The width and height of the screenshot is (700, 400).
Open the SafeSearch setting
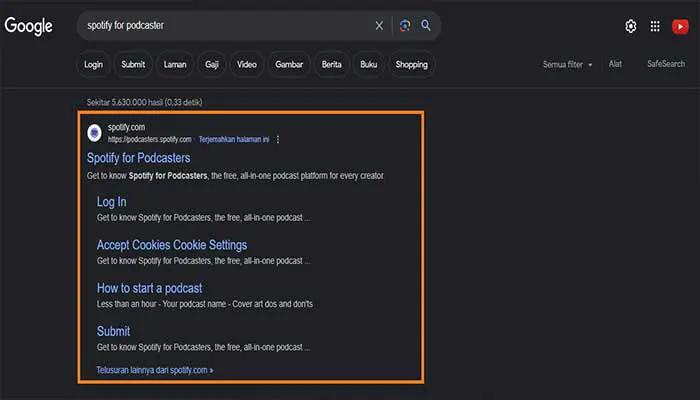click(x=666, y=64)
